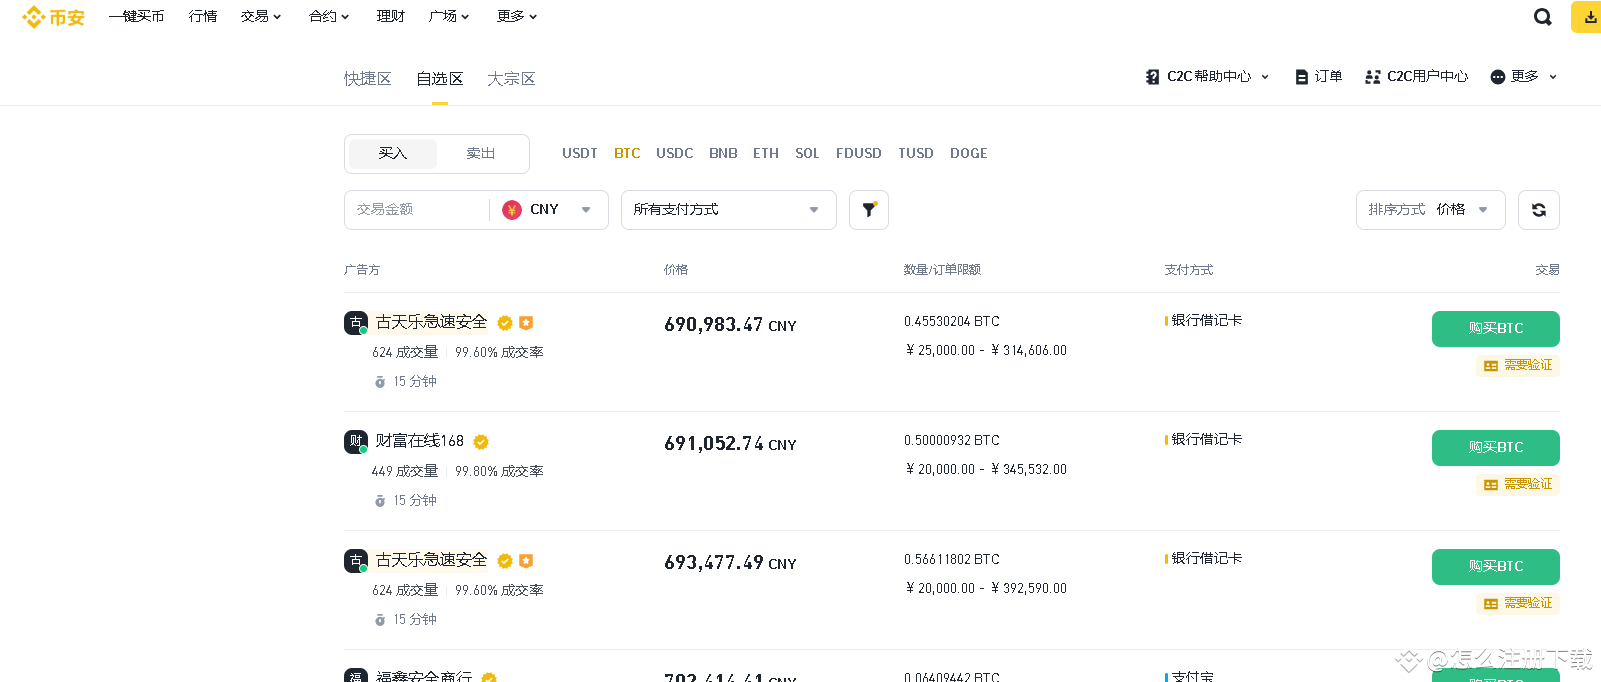Switch to 买入 buy mode
Viewport: 1601px width, 682px height.
(393, 154)
